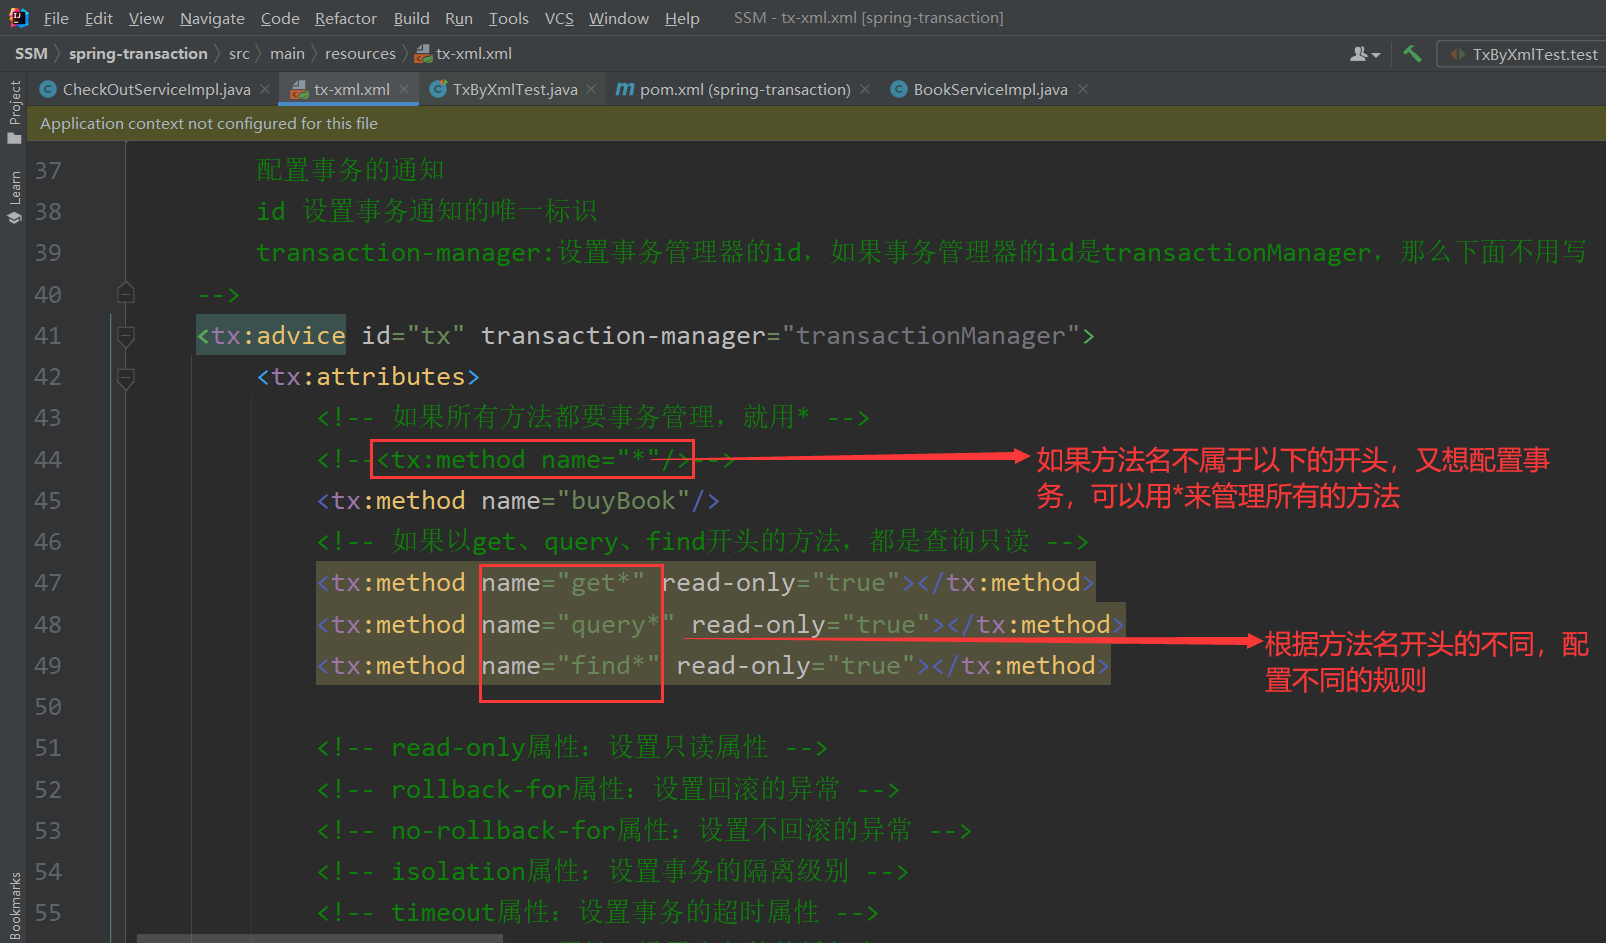The width and height of the screenshot is (1606, 943).
Task: Click main breadcrumb in navigation bar
Action: pyautogui.click(x=287, y=53)
